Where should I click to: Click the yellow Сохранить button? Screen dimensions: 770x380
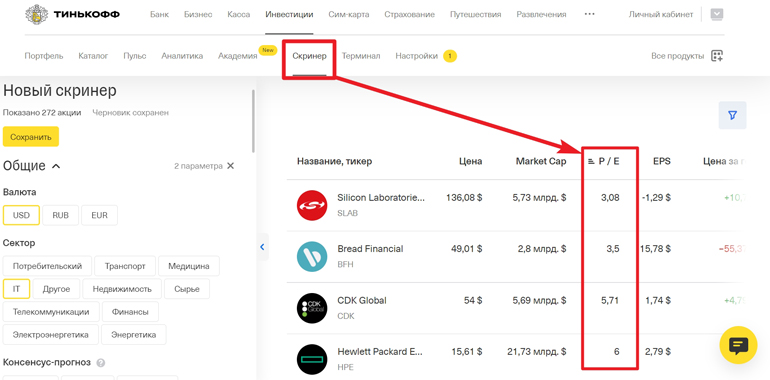(31, 137)
